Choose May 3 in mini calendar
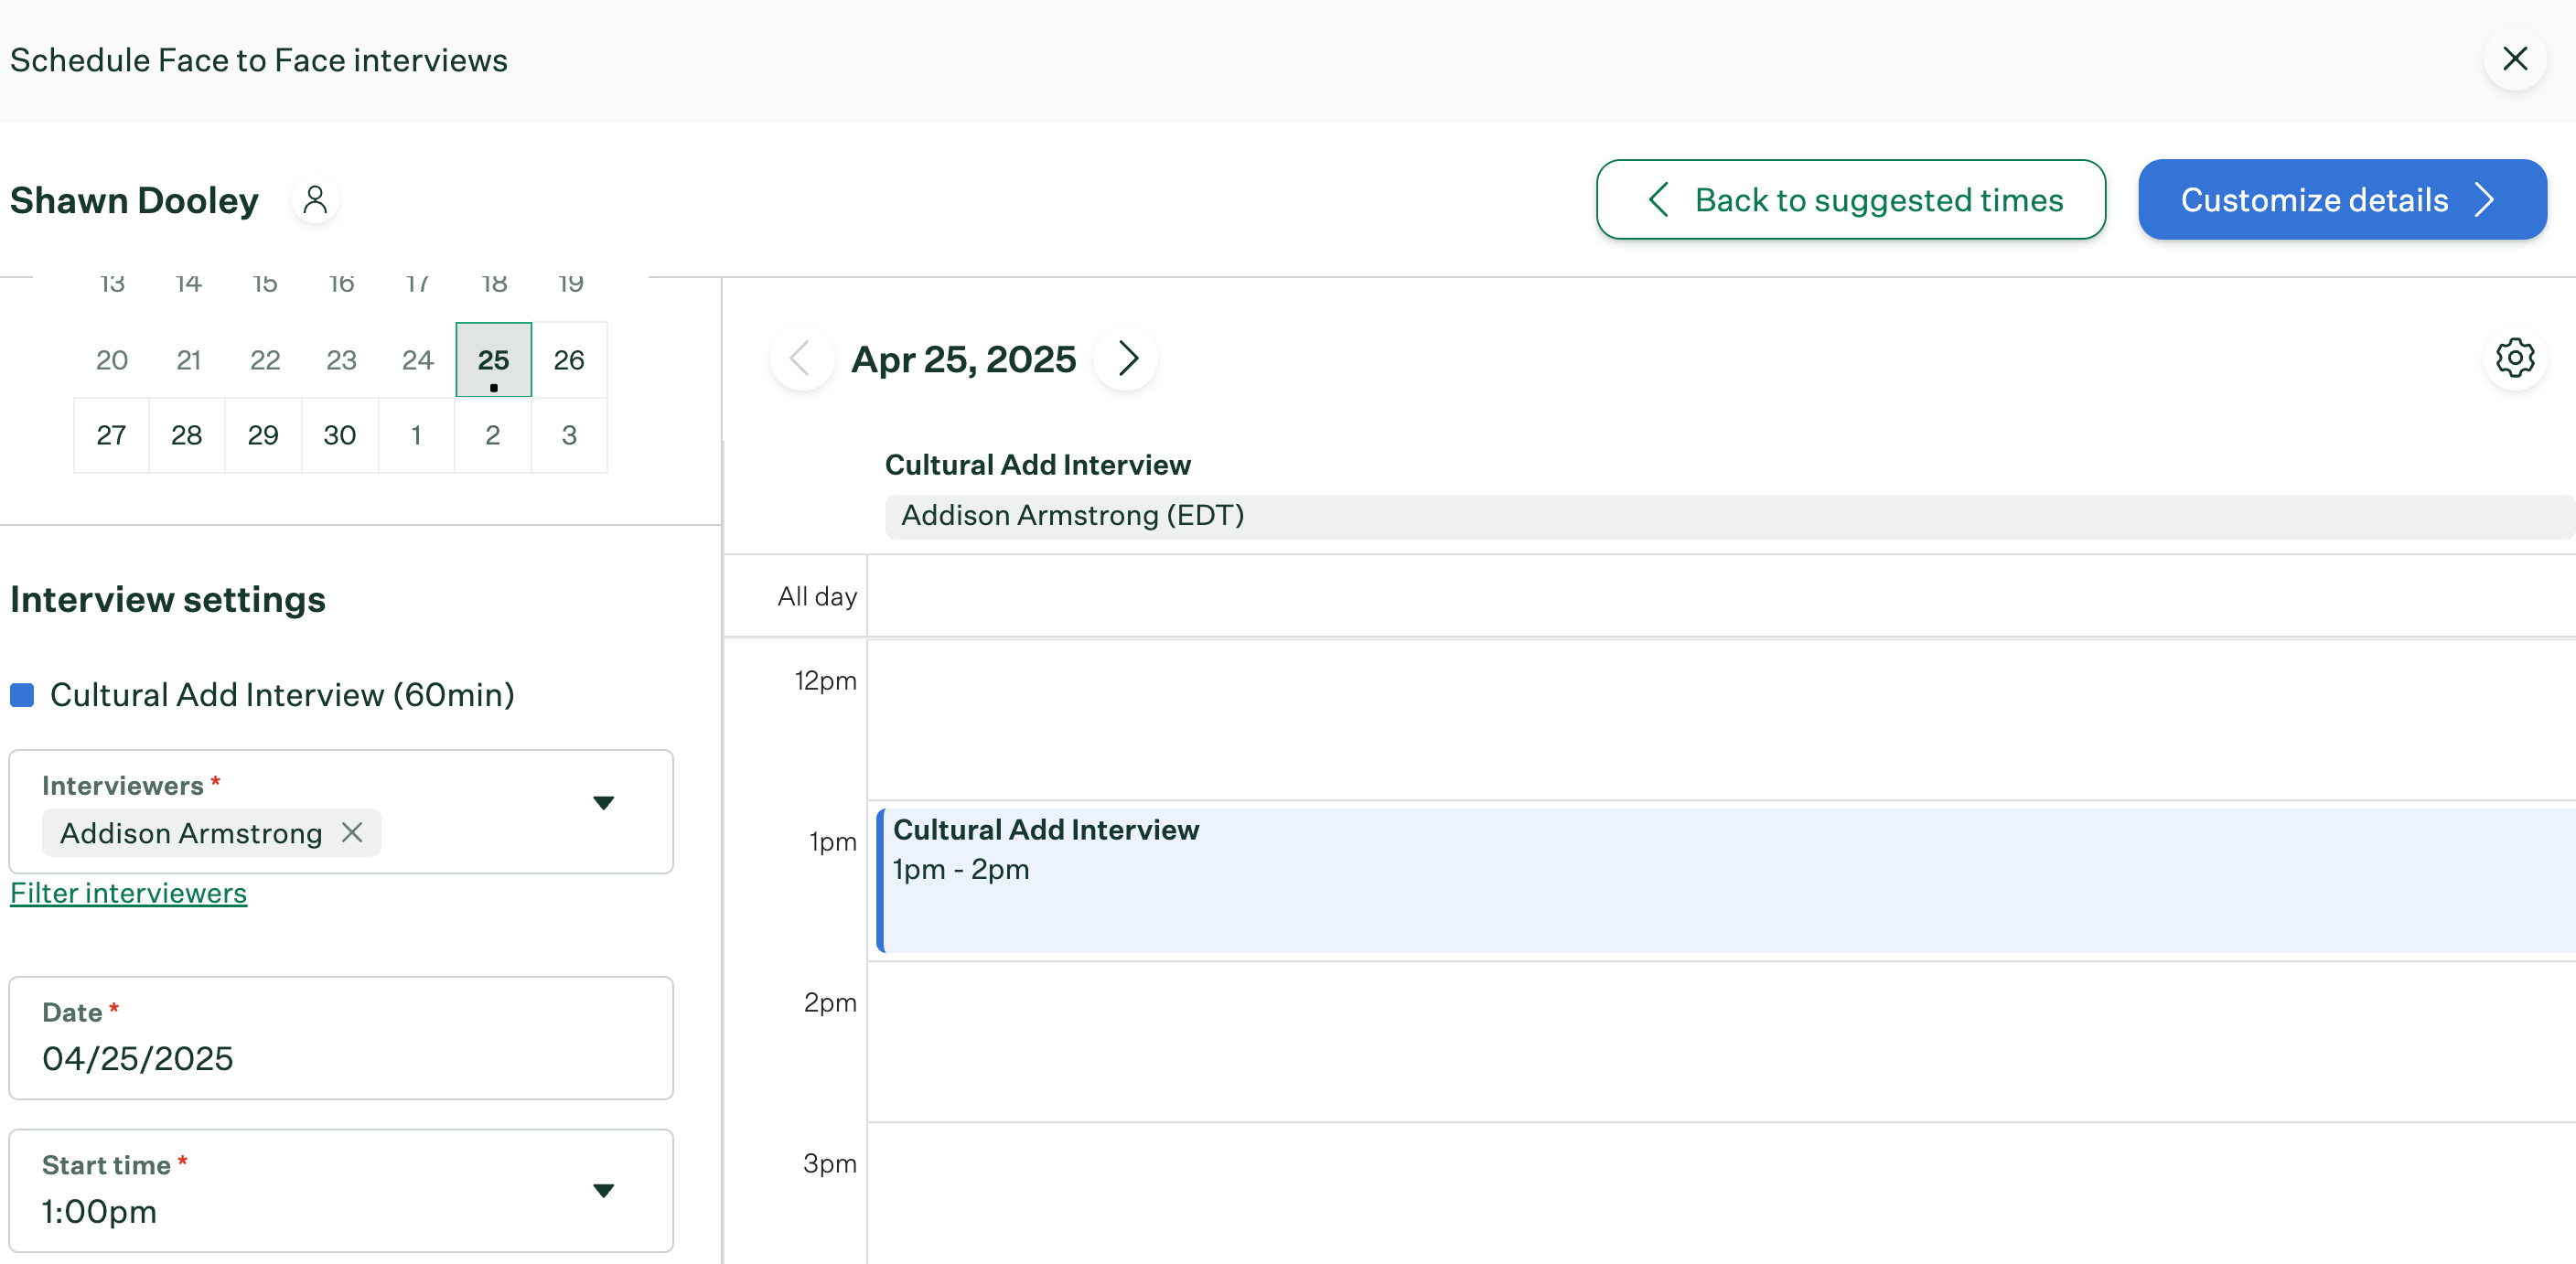 [570, 435]
